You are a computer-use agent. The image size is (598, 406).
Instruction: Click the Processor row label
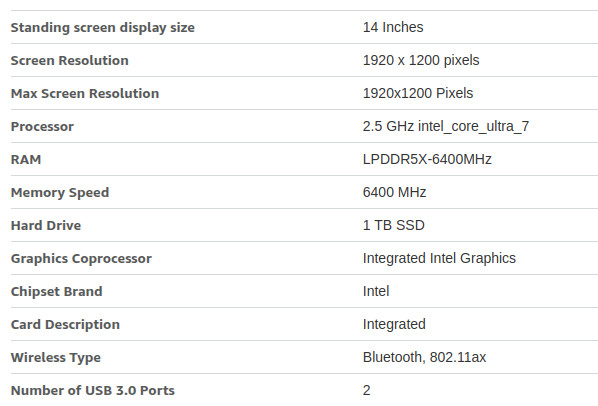pyautogui.click(x=42, y=126)
